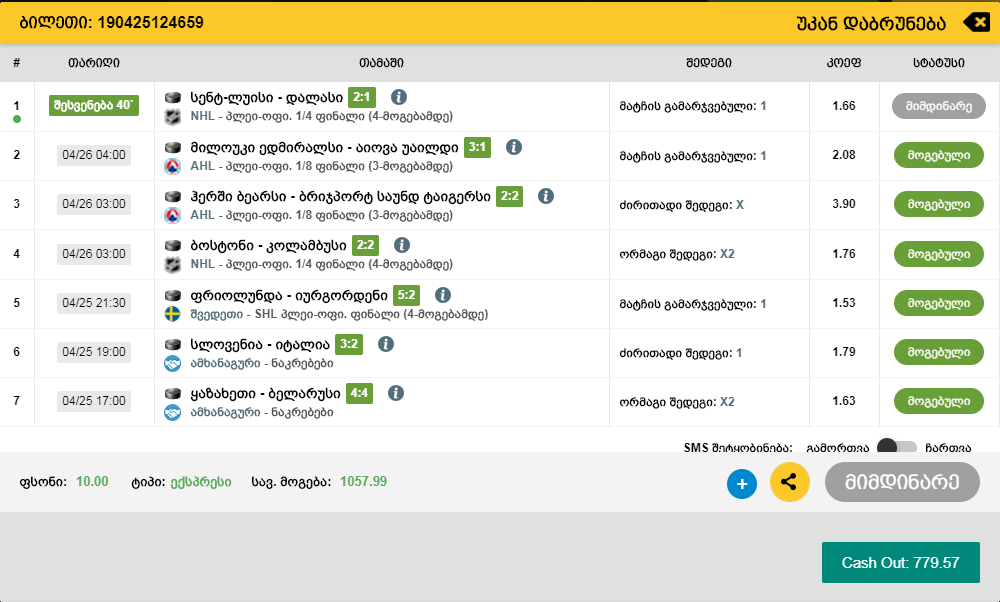The height and width of the screenshot is (602, 1000).
Task: Click the კოეფ column header
Action: click(x=844, y=62)
